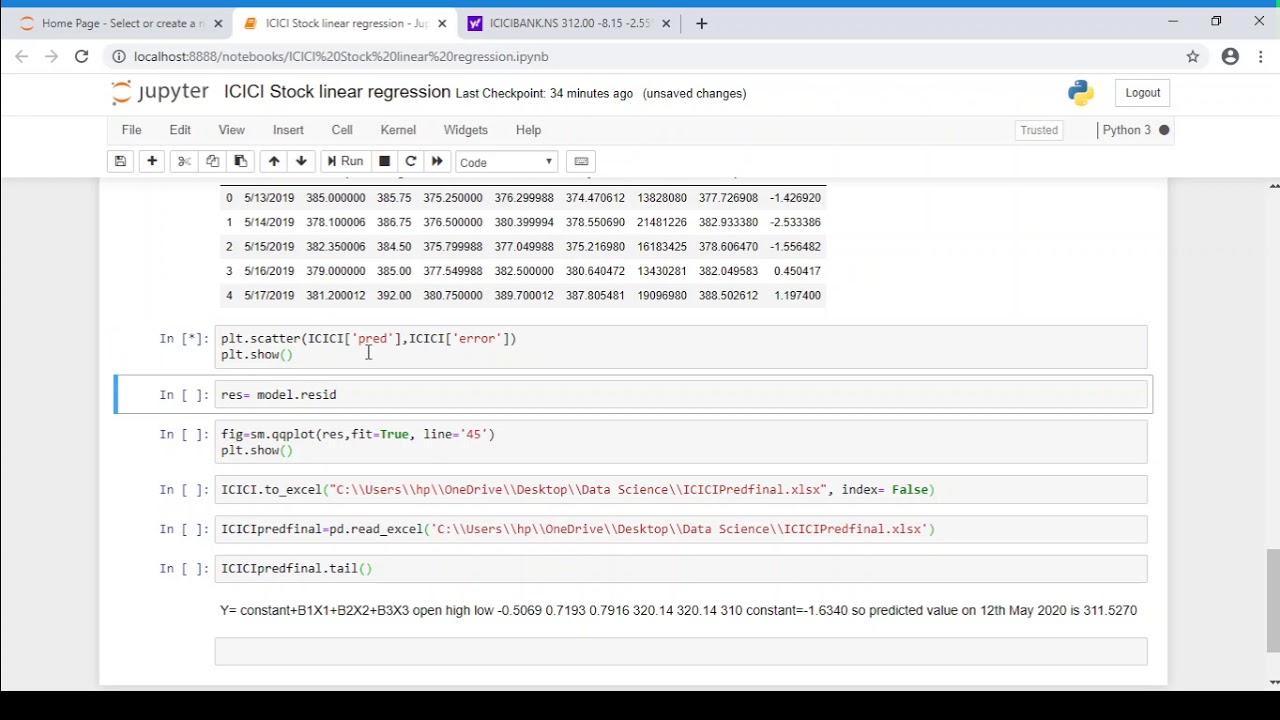Open the Edit menu
Image resolution: width=1280 pixels, height=720 pixels.
point(180,130)
